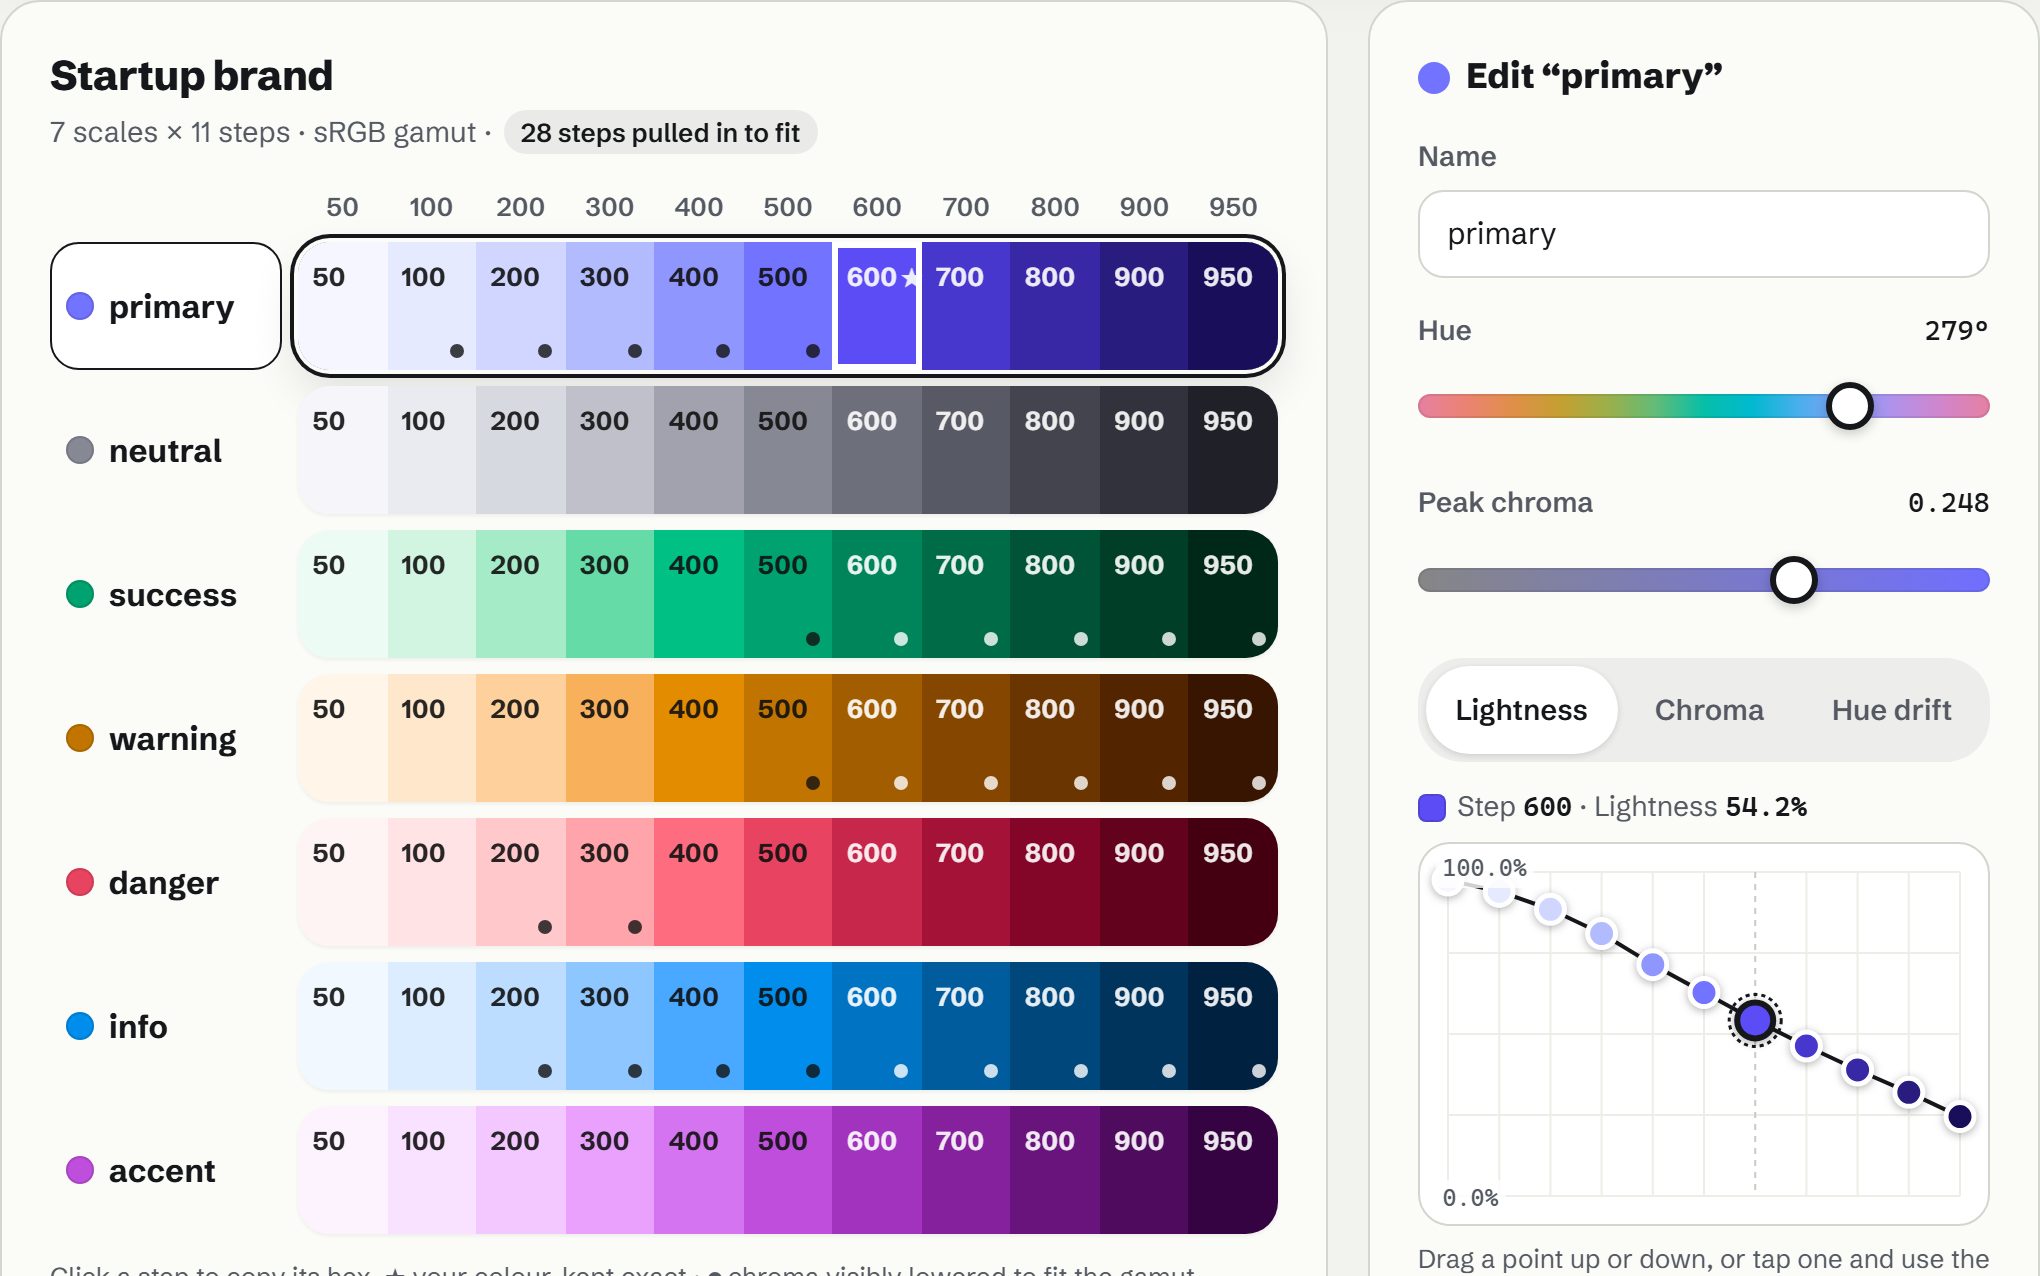
Task: Click the Step 600 colour chip
Action: click(x=1432, y=807)
